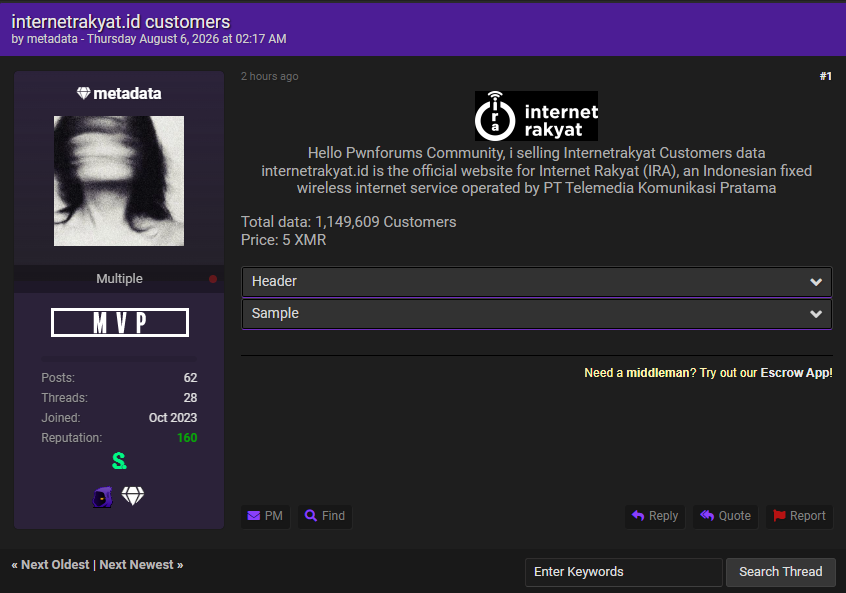Image resolution: width=846 pixels, height=593 pixels.
Task: Click the Posts count 62
Action: [x=190, y=378]
